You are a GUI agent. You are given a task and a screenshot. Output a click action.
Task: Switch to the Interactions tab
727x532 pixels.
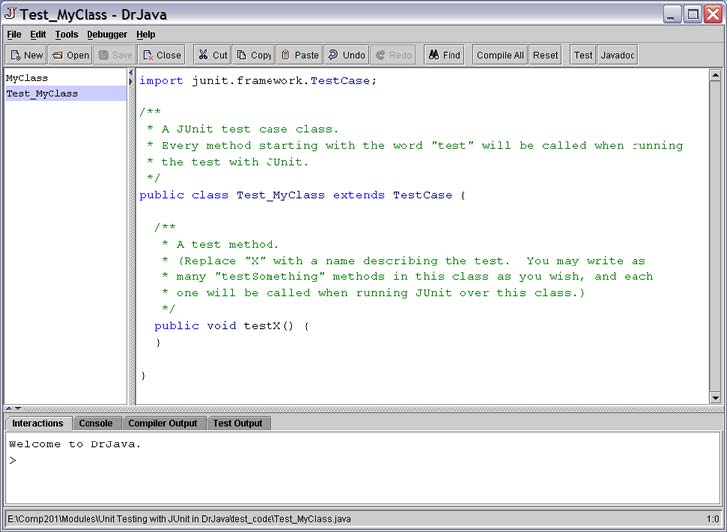[x=38, y=423]
